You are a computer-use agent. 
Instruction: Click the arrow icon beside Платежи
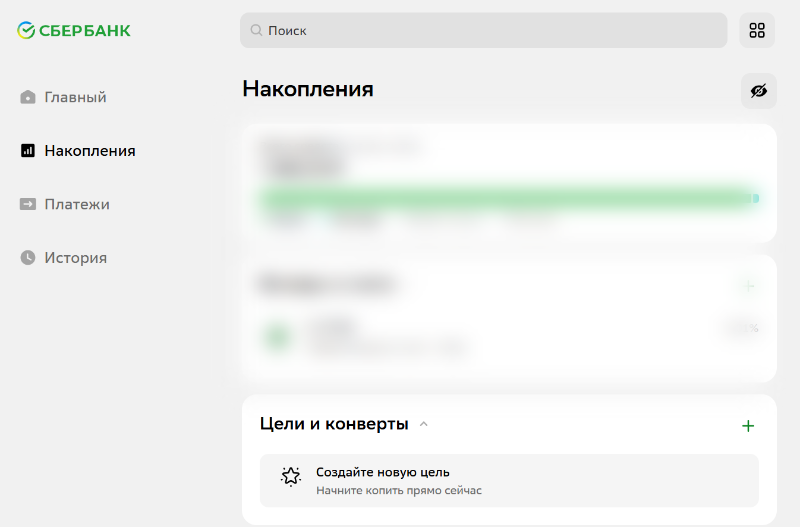click(28, 204)
